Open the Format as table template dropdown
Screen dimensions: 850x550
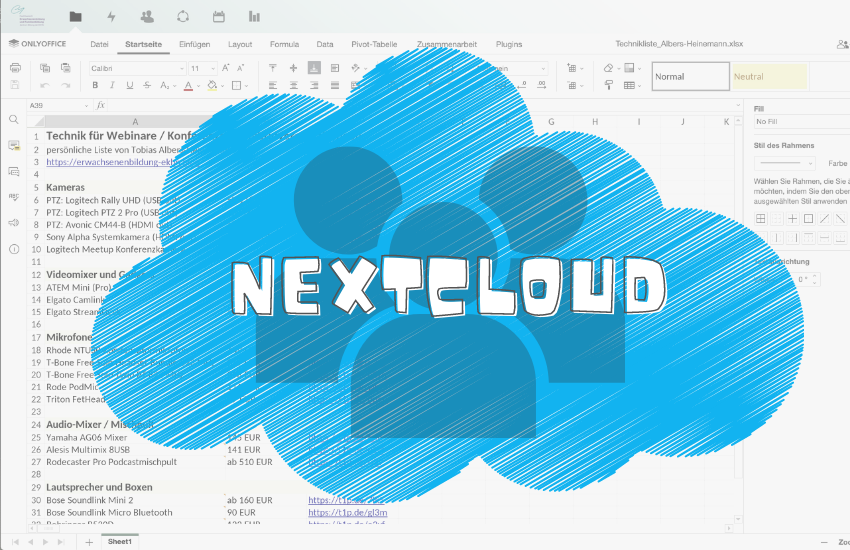tap(632, 86)
